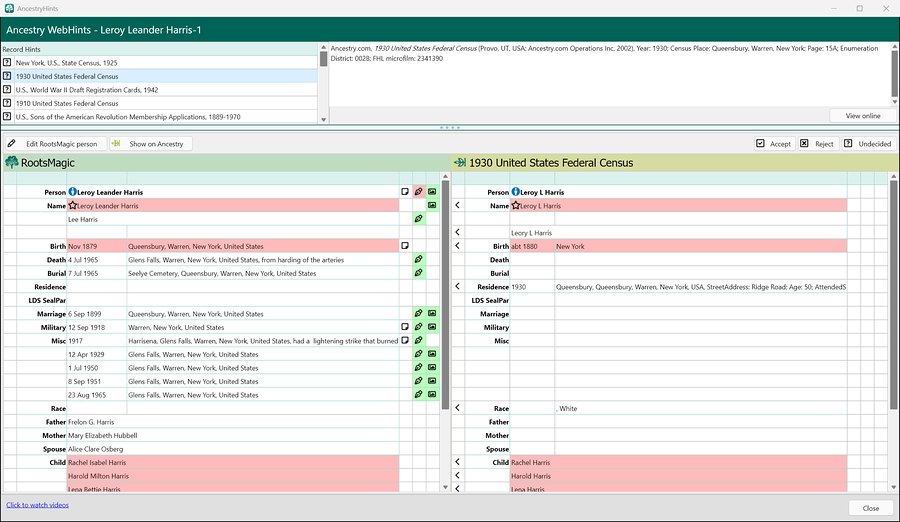
Task: Click status icon of 1910 United States Federal Census hint
Action: [x=7, y=103]
